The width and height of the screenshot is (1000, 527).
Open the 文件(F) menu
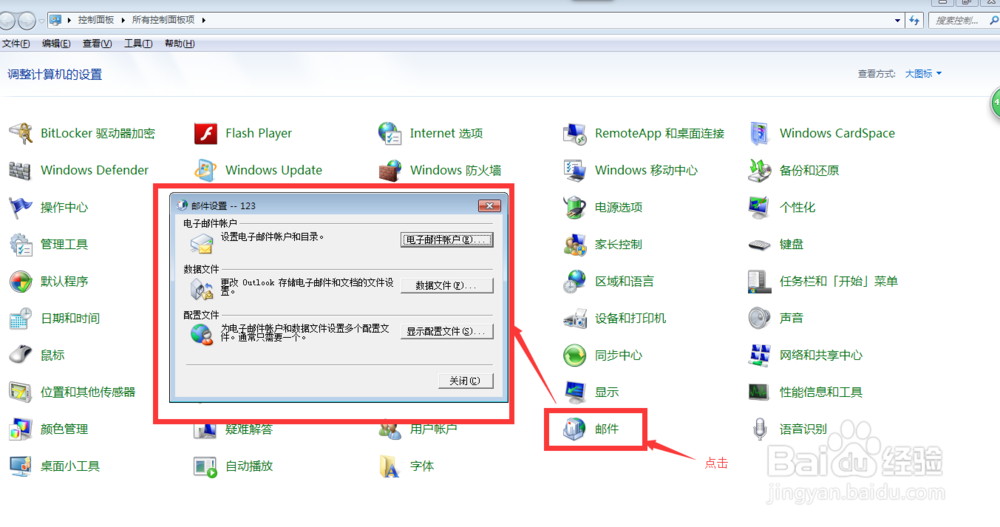pyautogui.click(x=16, y=43)
